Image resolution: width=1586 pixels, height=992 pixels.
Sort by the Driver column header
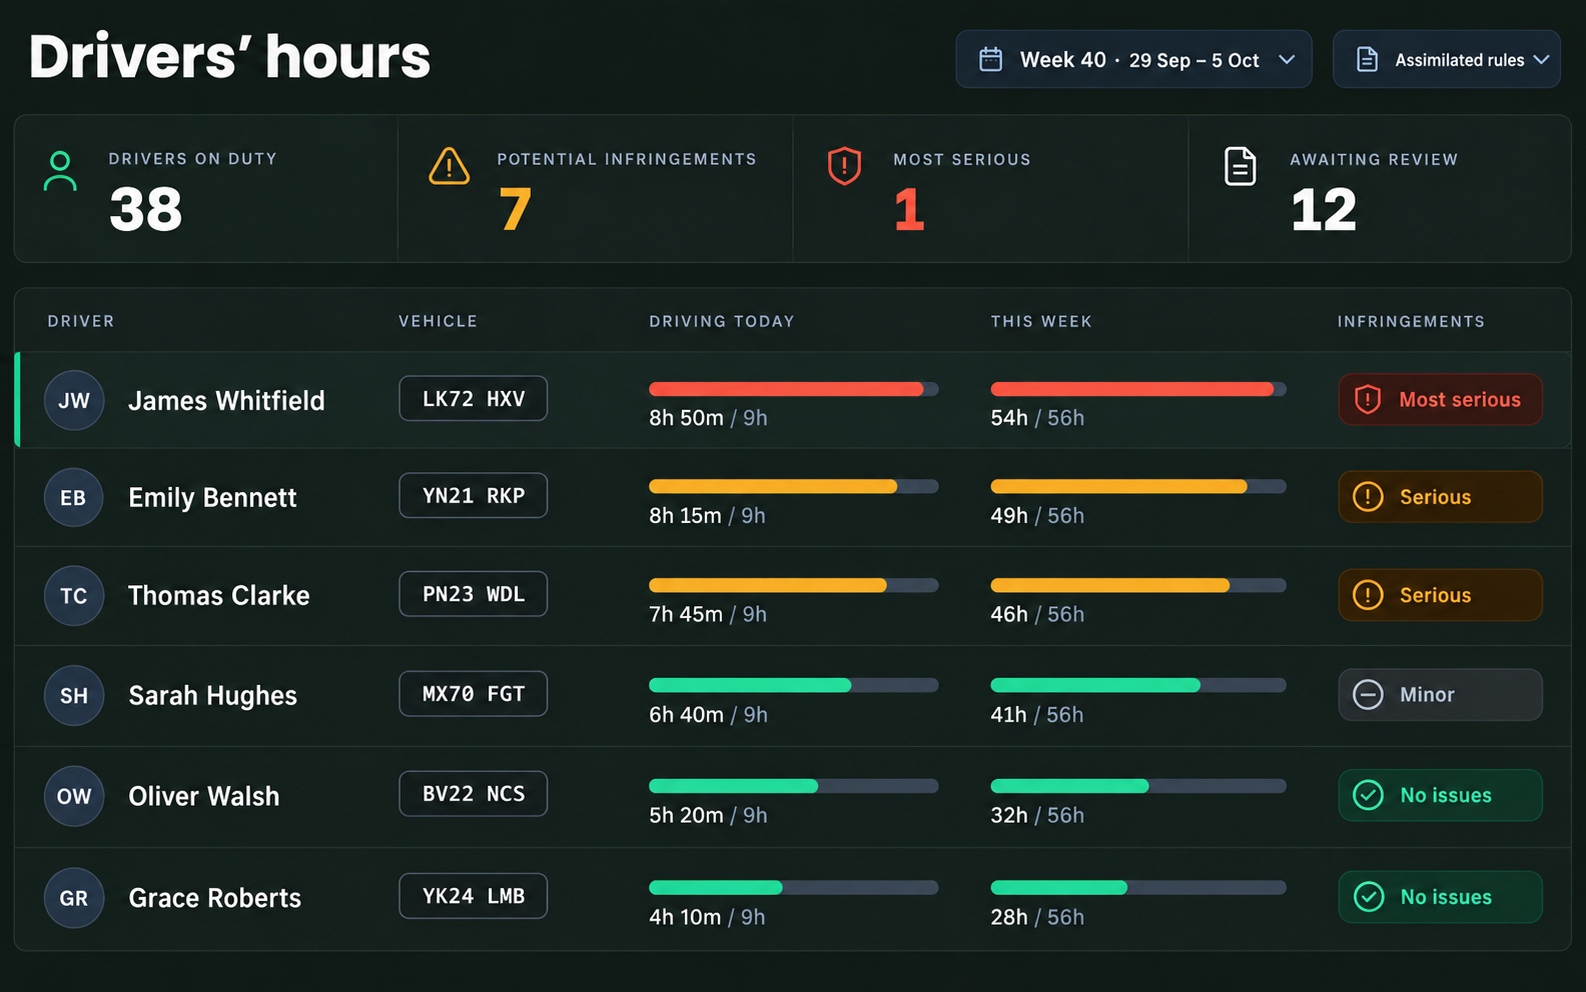click(x=81, y=321)
